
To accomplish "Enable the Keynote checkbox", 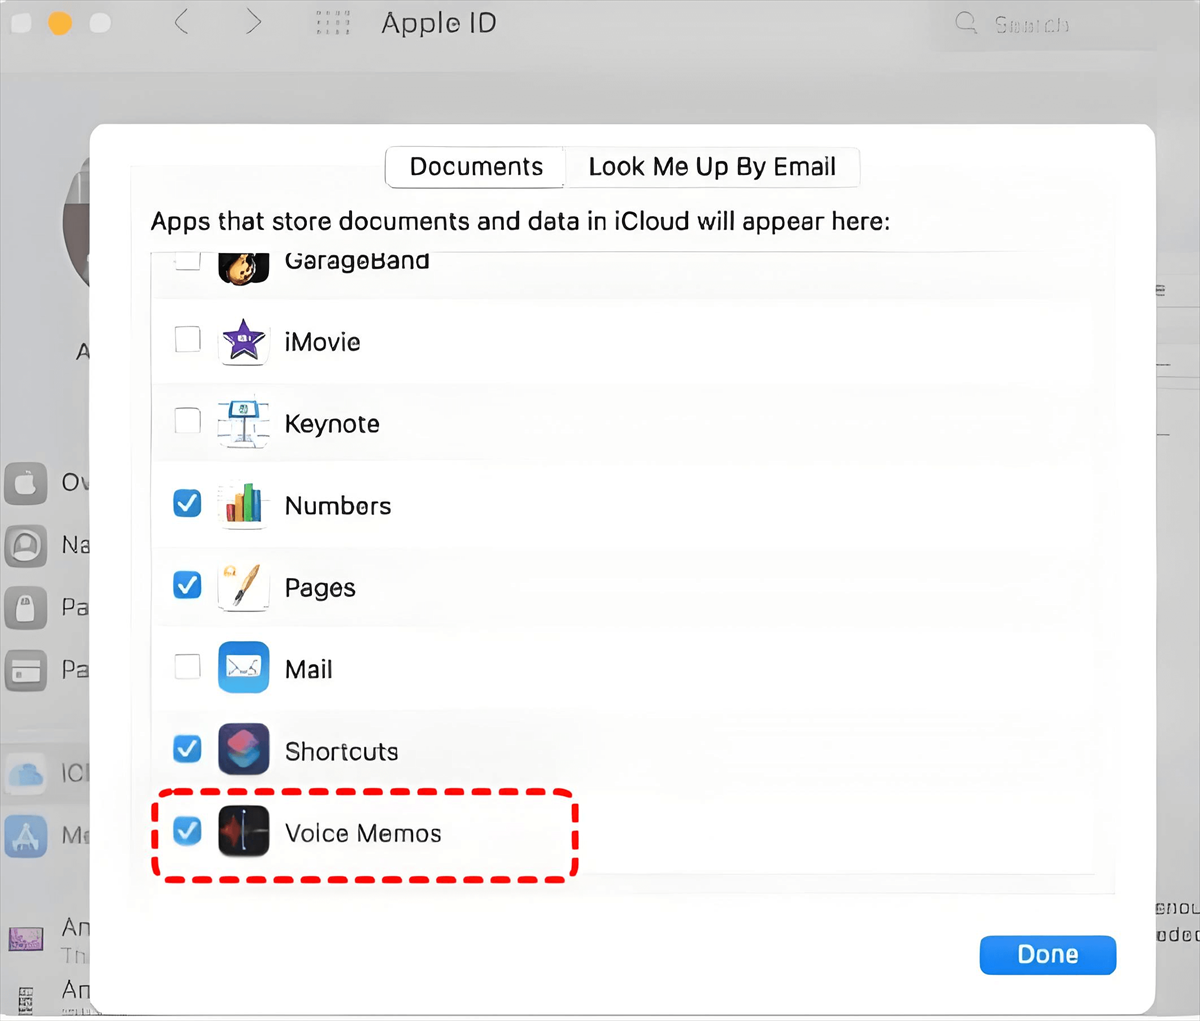I will pyautogui.click(x=187, y=421).
